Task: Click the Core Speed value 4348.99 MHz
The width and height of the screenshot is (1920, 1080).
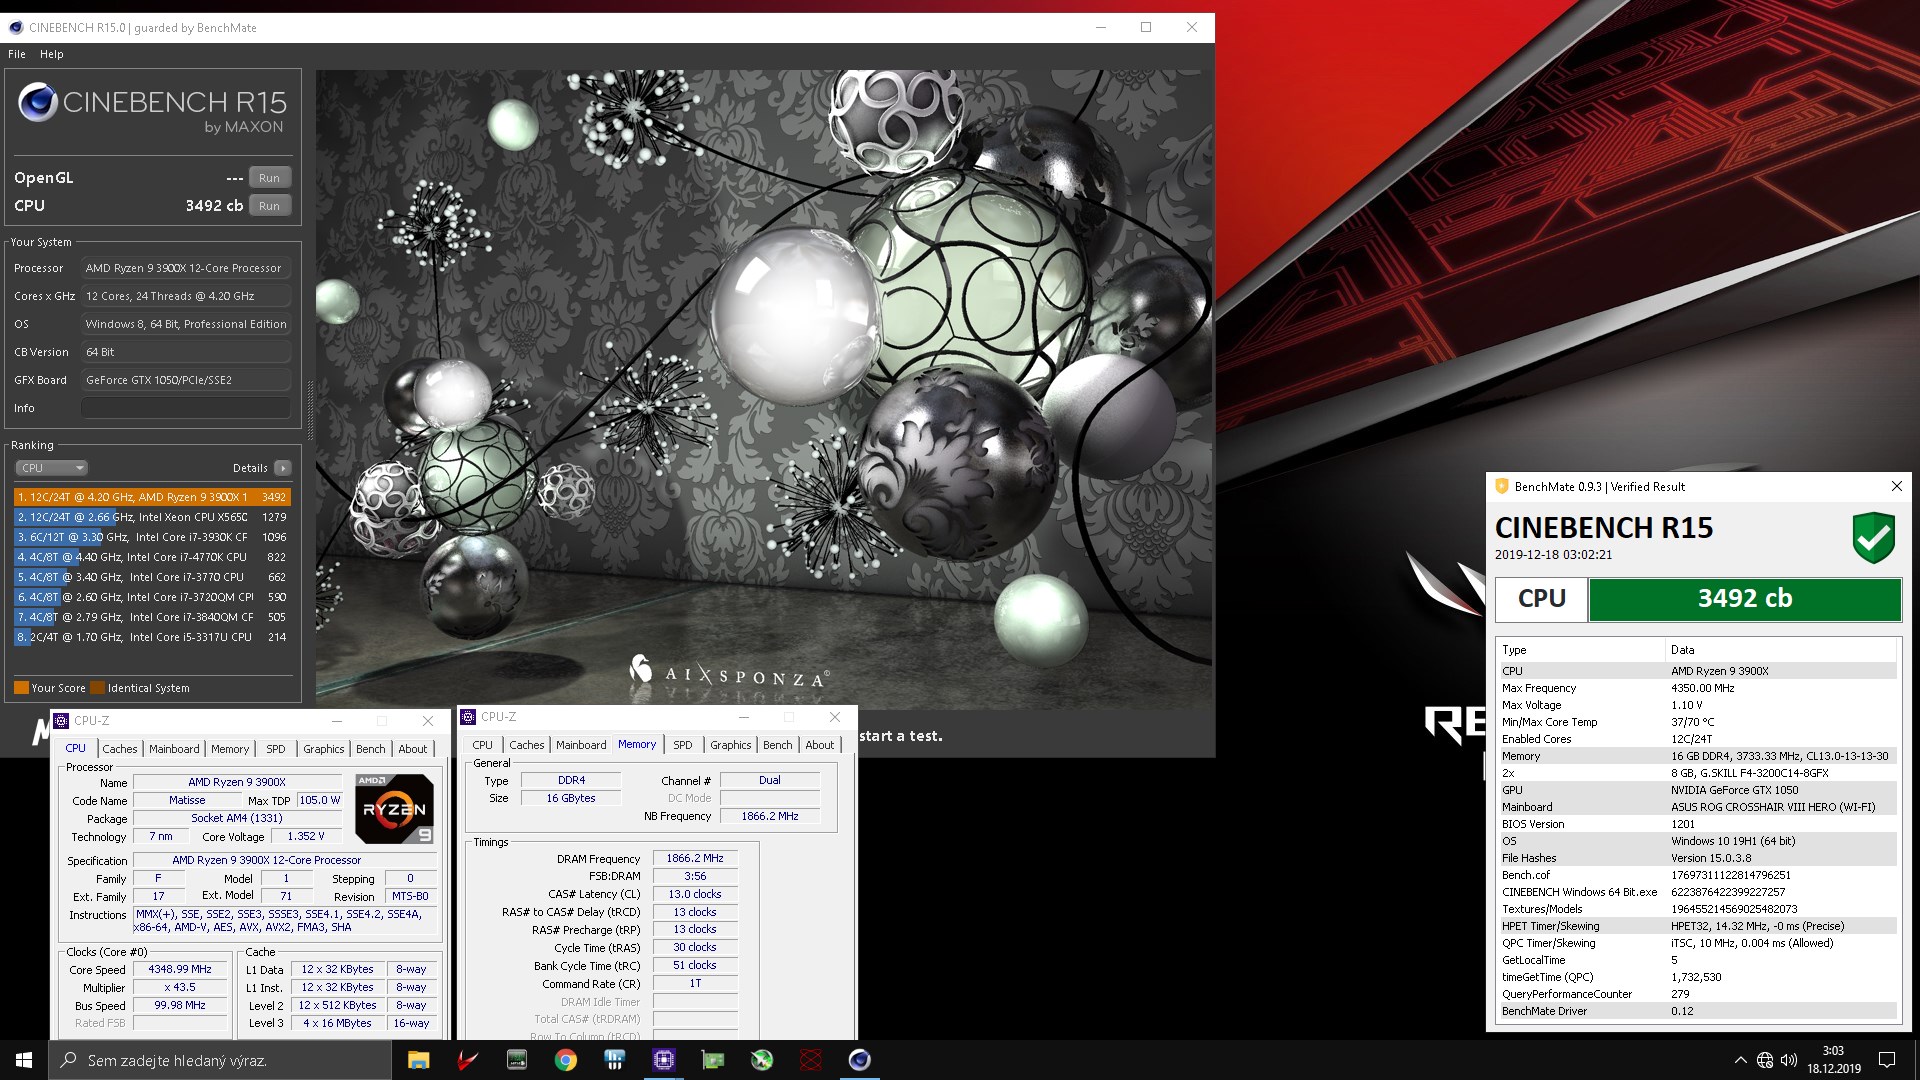Action: click(180, 970)
